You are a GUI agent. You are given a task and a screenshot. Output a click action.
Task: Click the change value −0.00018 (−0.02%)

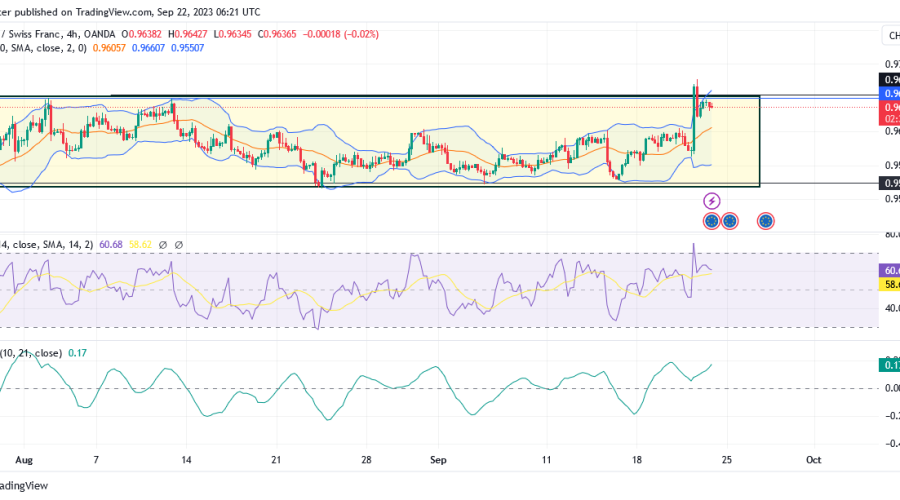point(340,34)
